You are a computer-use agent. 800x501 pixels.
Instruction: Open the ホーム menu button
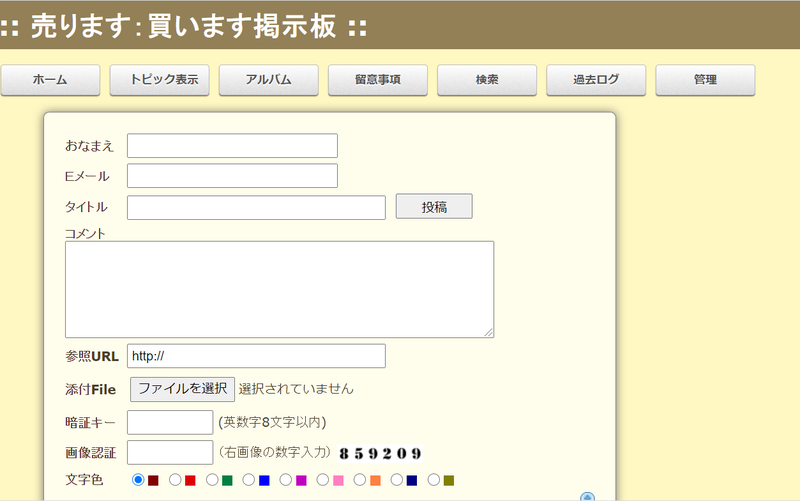pyautogui.click(x=50, y=80)
